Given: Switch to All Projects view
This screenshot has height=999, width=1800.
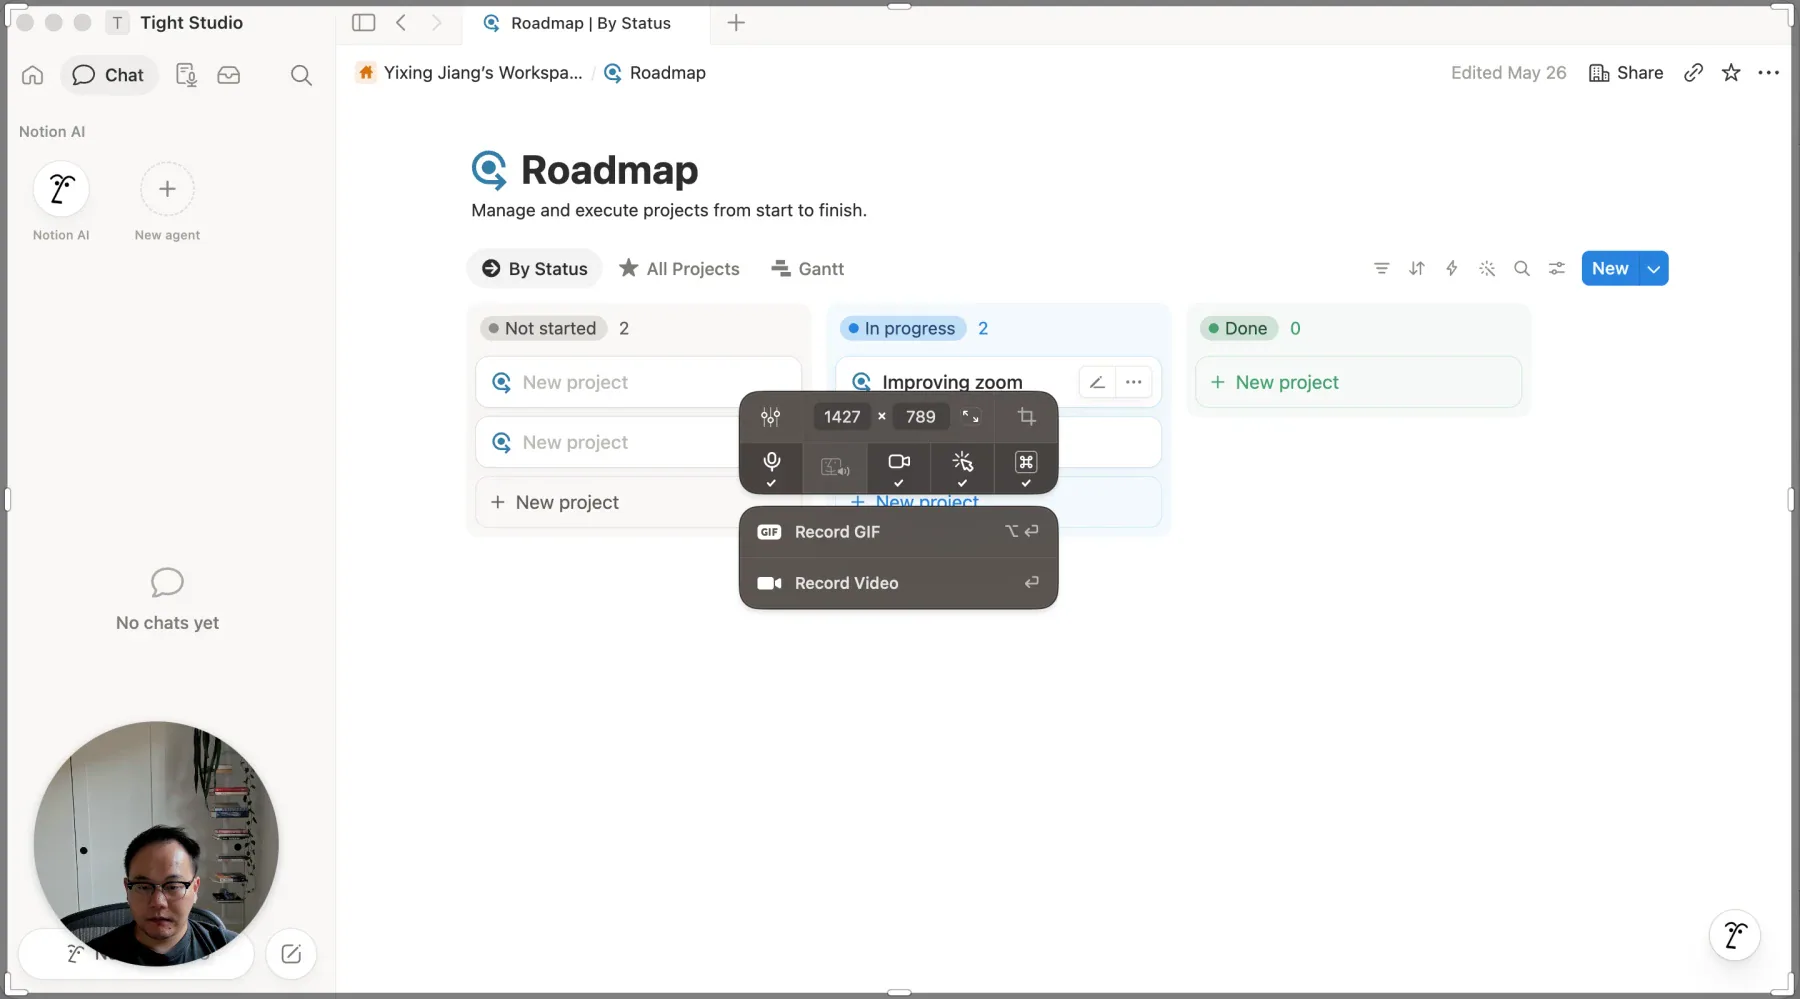Looking at the screenshot, I should (679, 268).
